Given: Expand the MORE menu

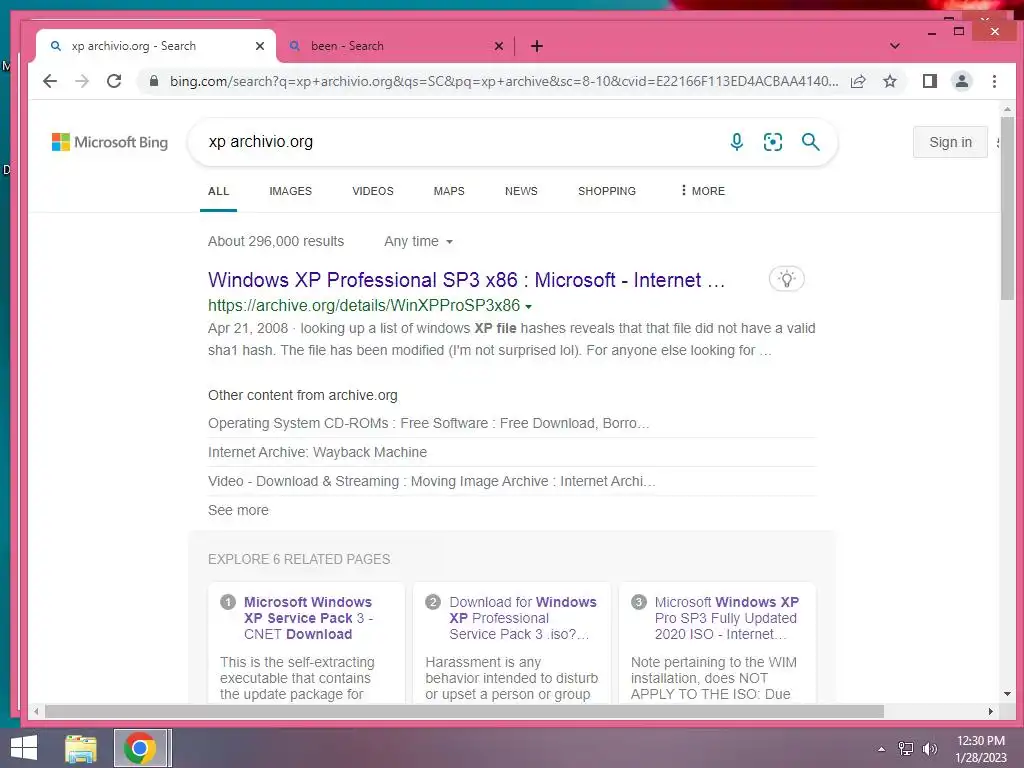Looking at the screenshot, I should [x=703, y=191].
